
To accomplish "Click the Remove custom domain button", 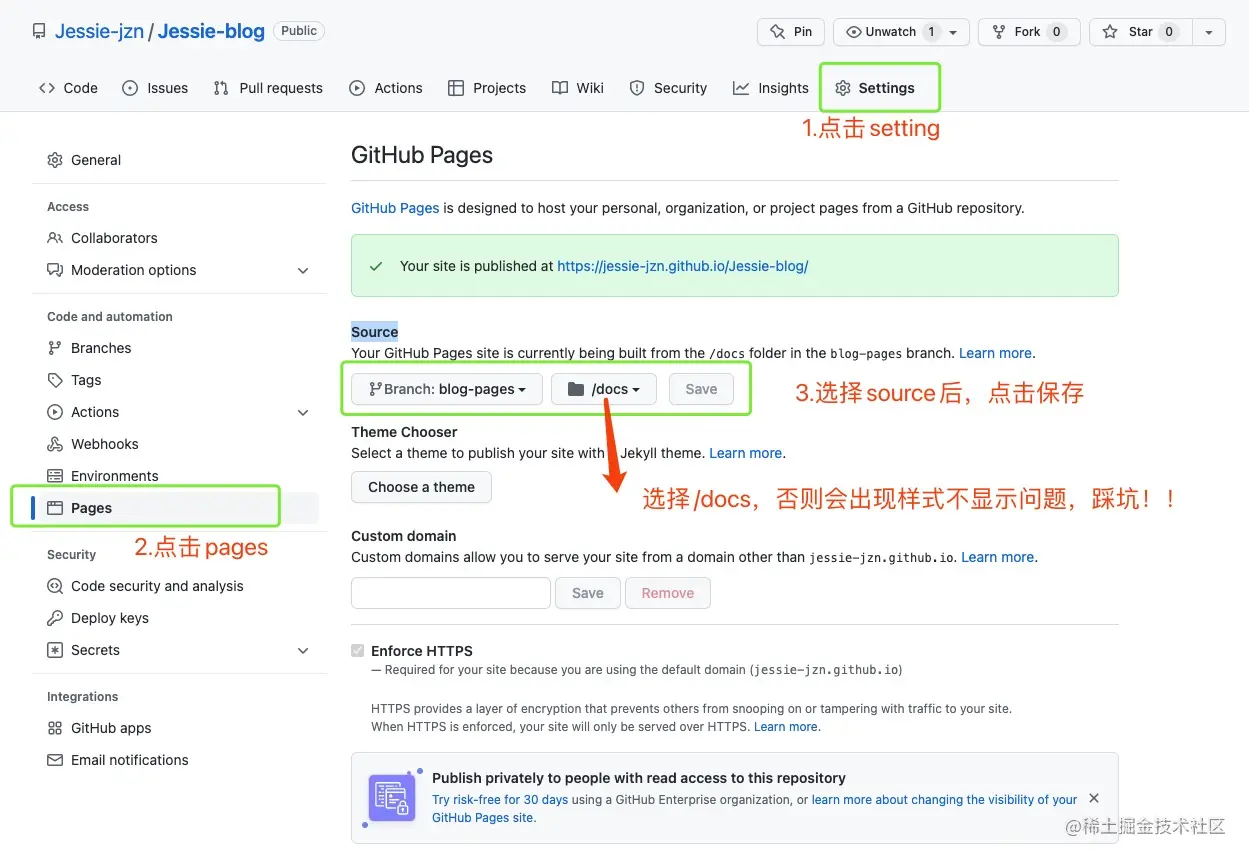I will click(668, 593).
